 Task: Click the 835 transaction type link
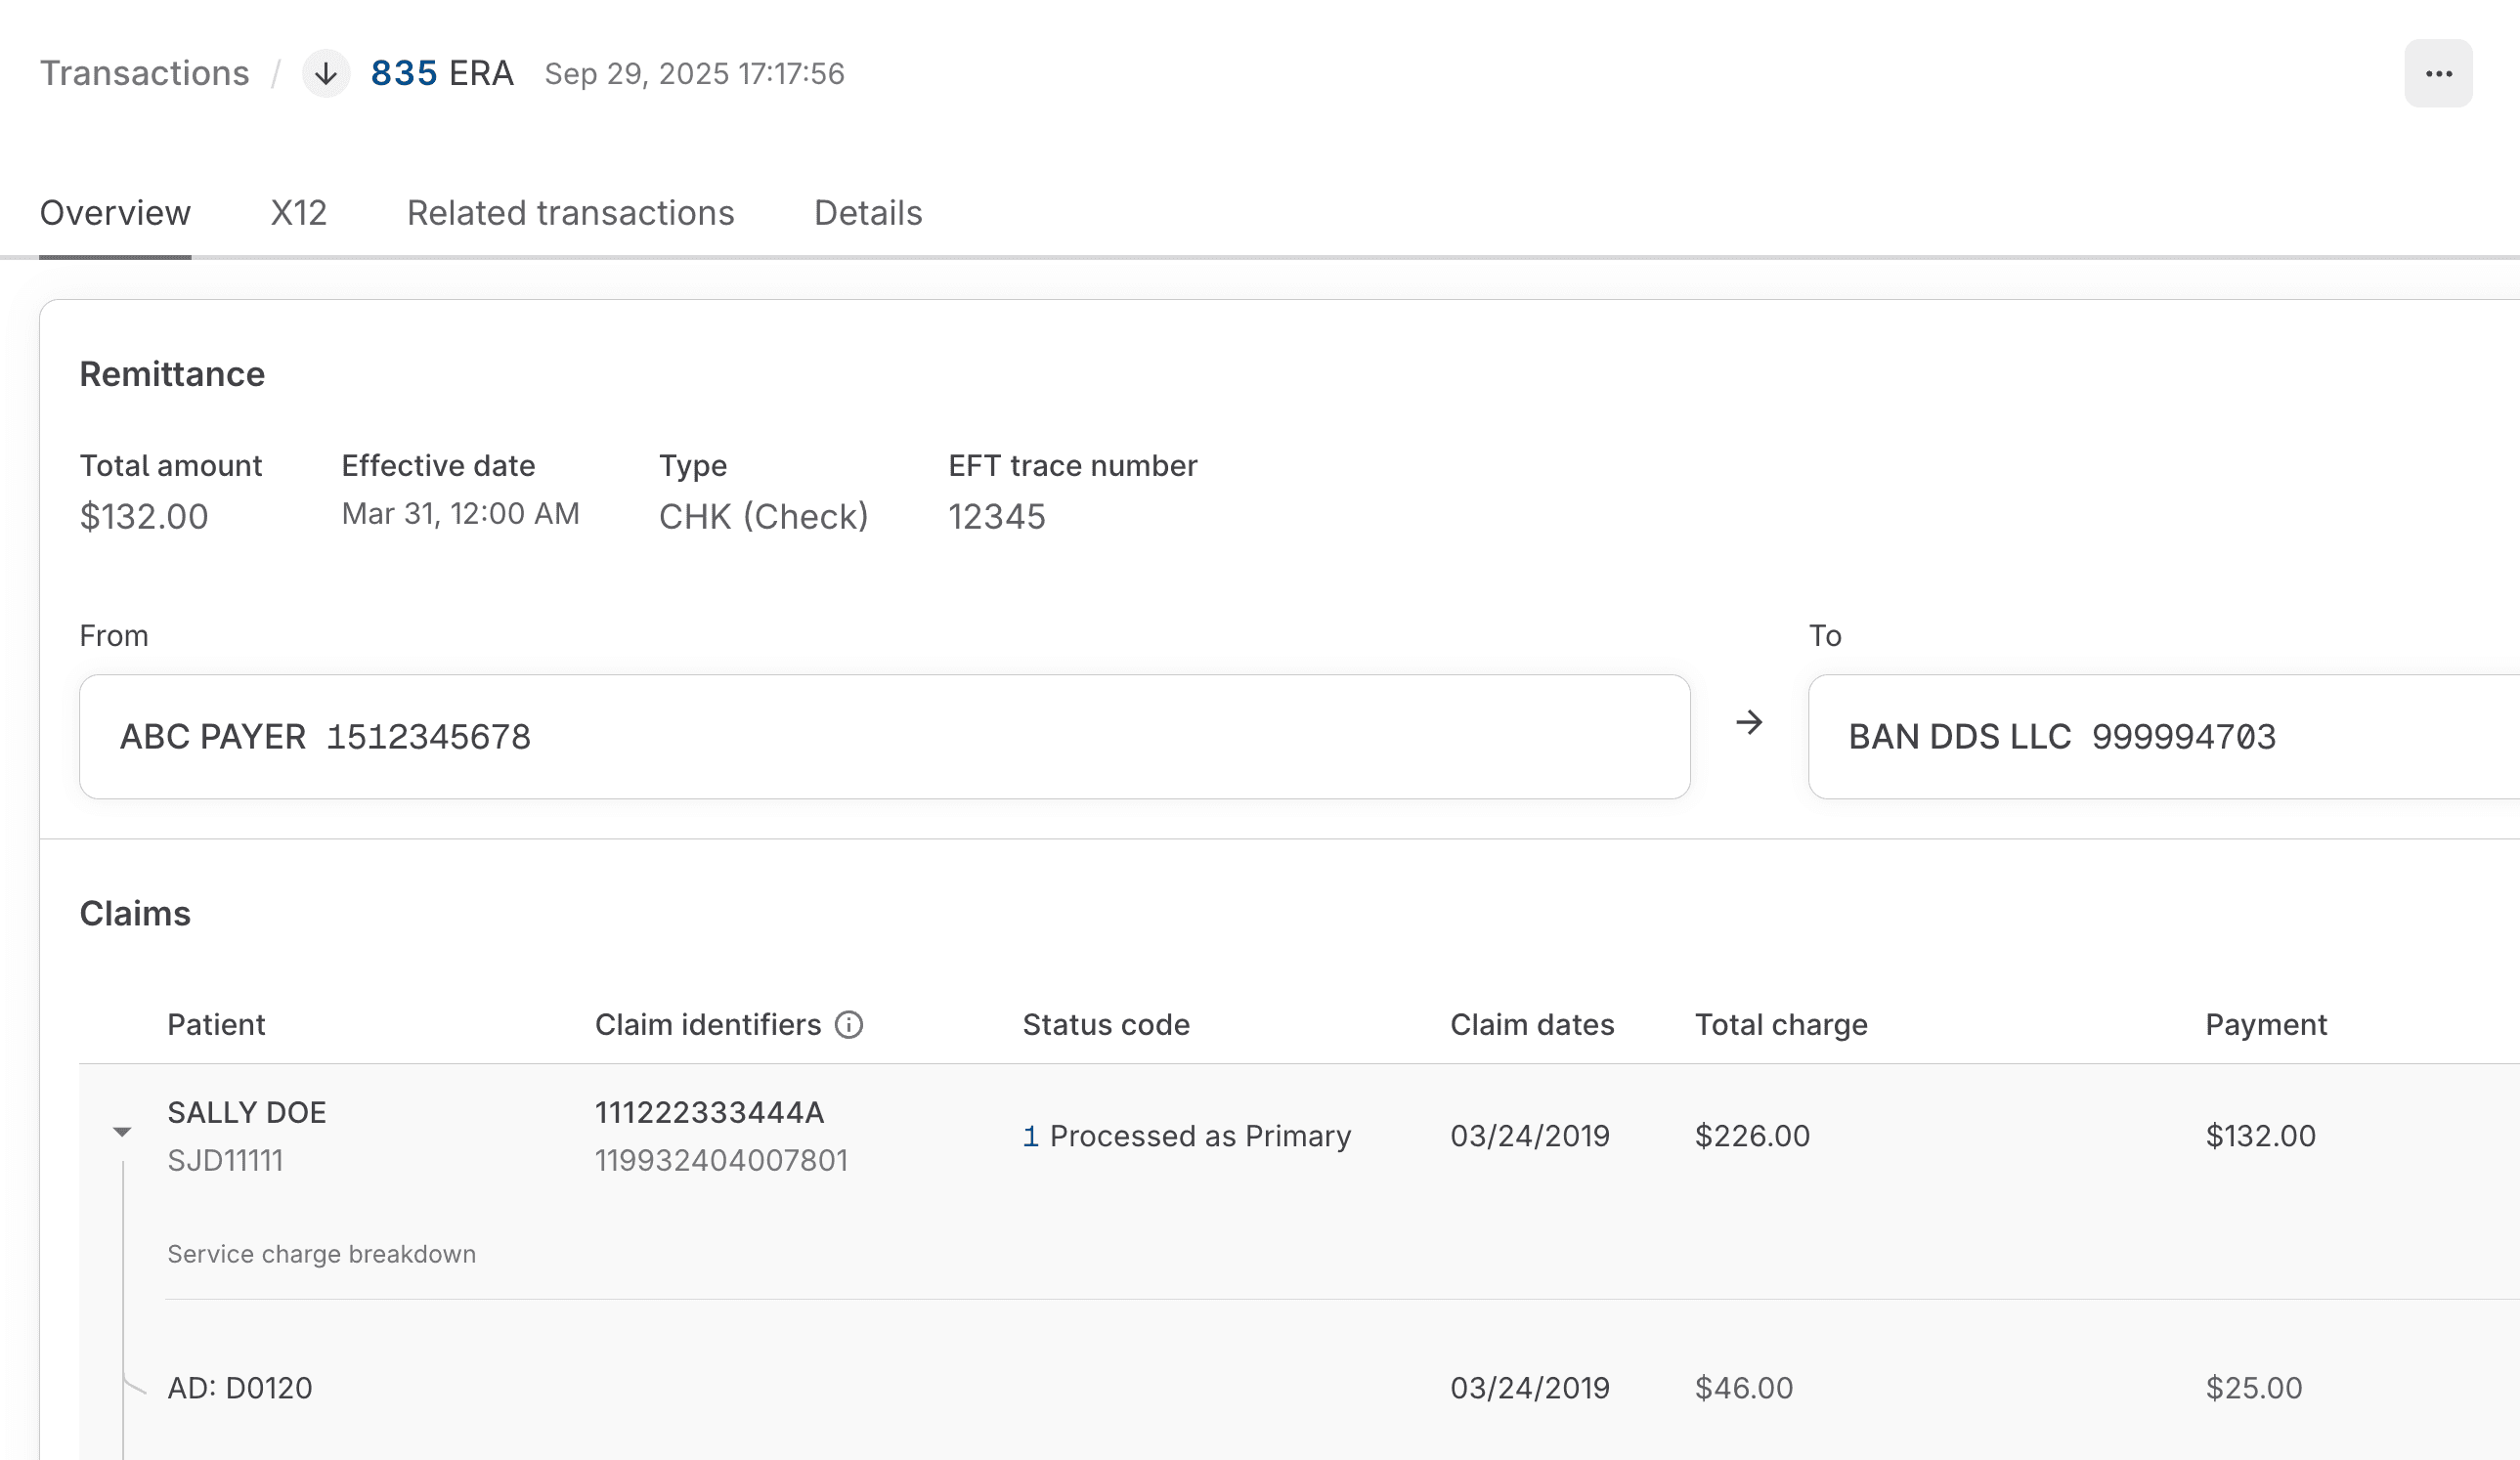(403, 74)
